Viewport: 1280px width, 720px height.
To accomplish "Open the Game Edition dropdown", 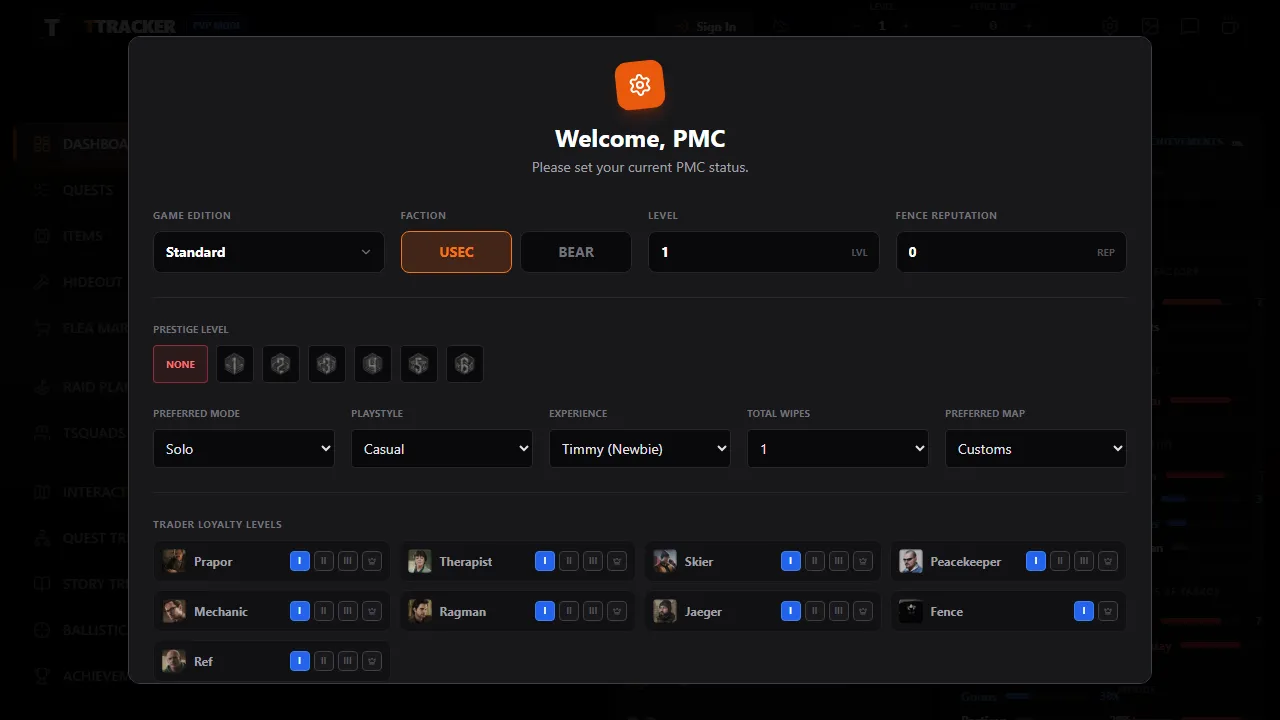I will coord(268,252).
